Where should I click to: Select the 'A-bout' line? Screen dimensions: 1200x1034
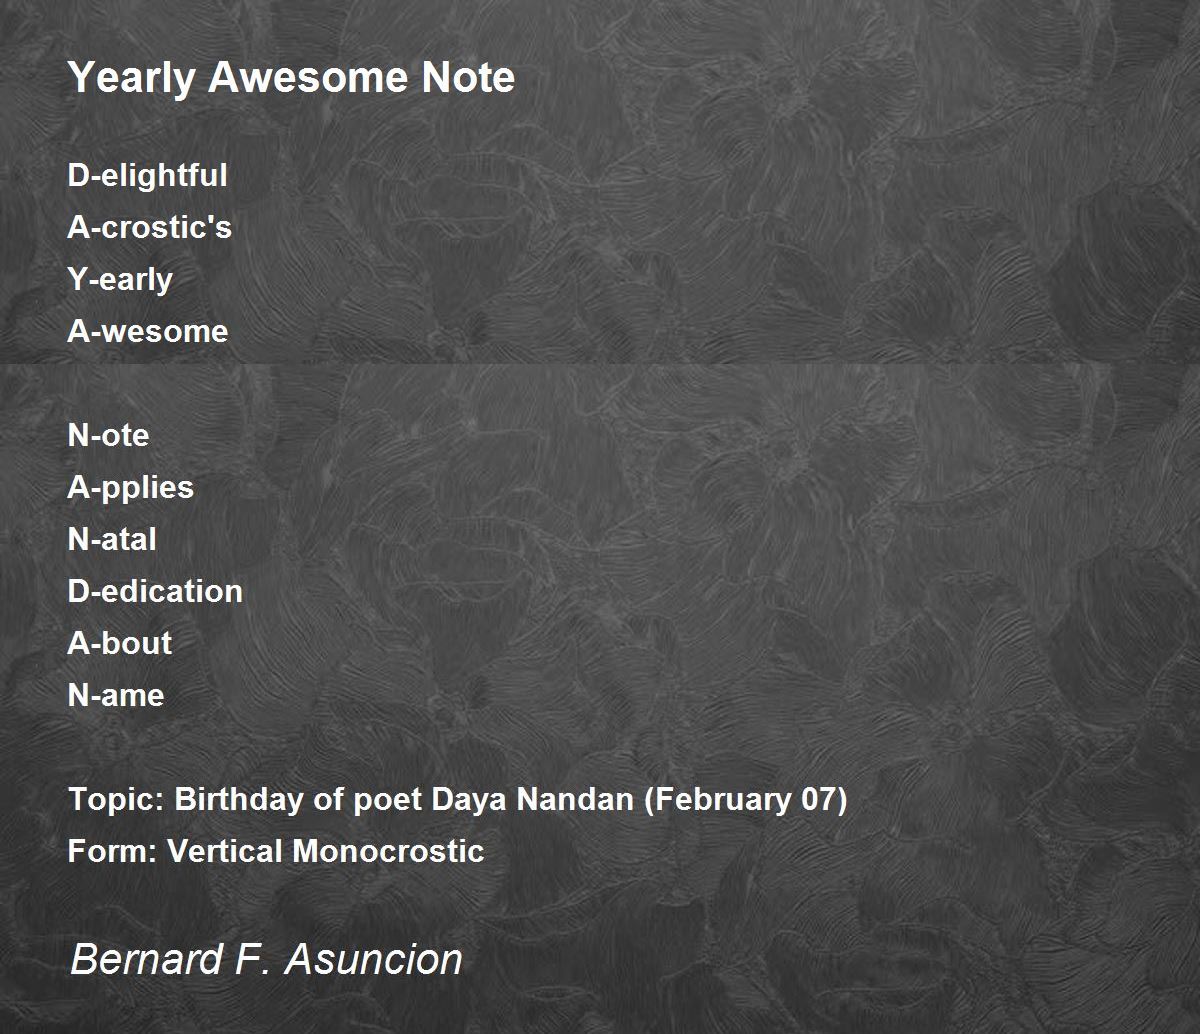coord(120,643)
